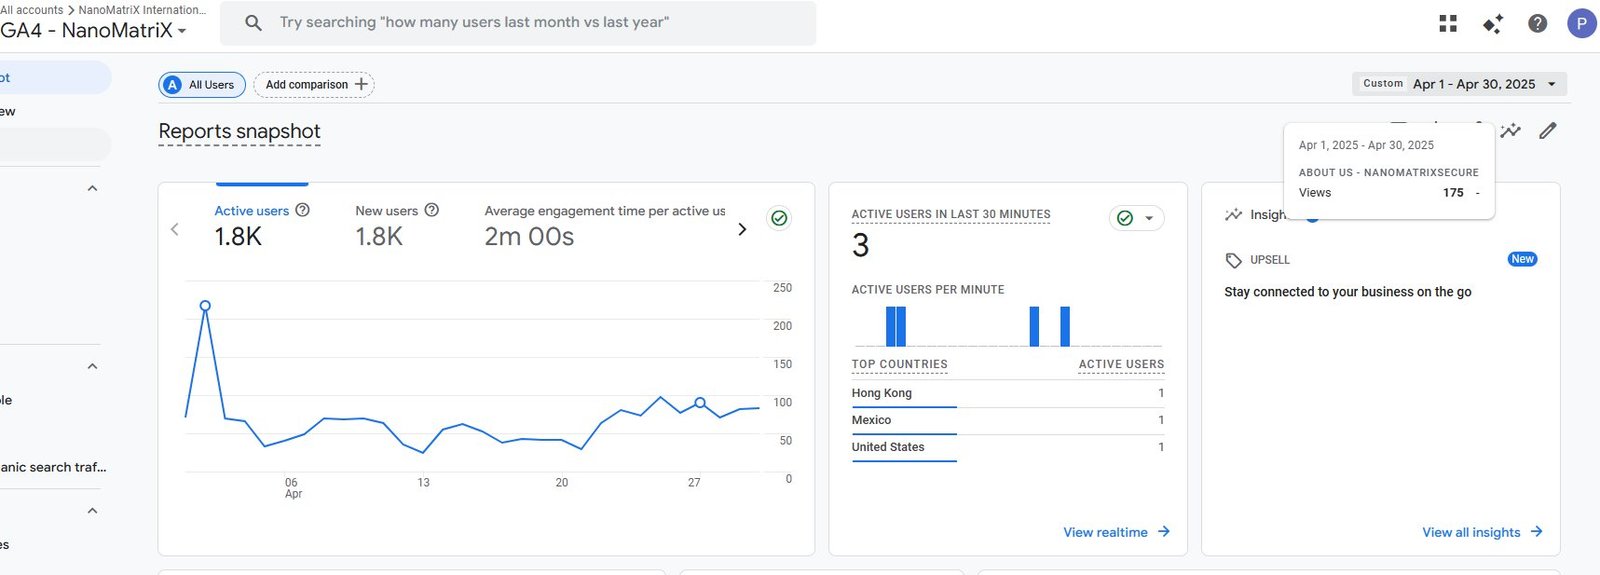1600x575 pixels.
Task: Click the next metric right arrow
Action: point(742,229)
